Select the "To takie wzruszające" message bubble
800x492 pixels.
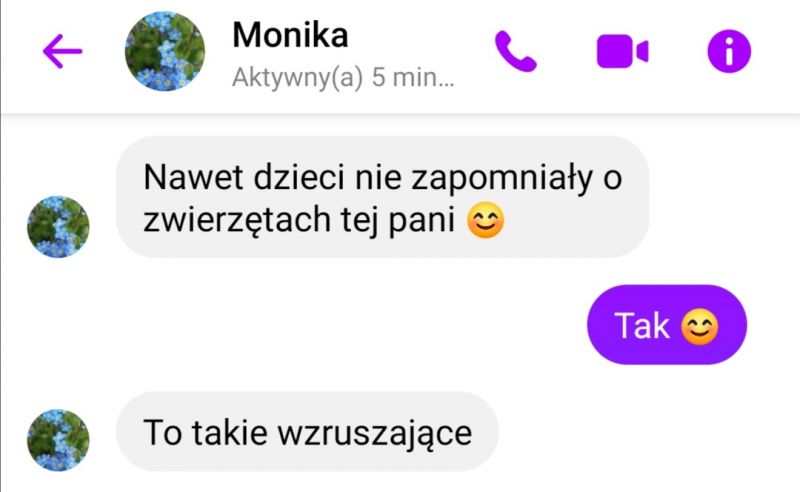click(307, 432)
